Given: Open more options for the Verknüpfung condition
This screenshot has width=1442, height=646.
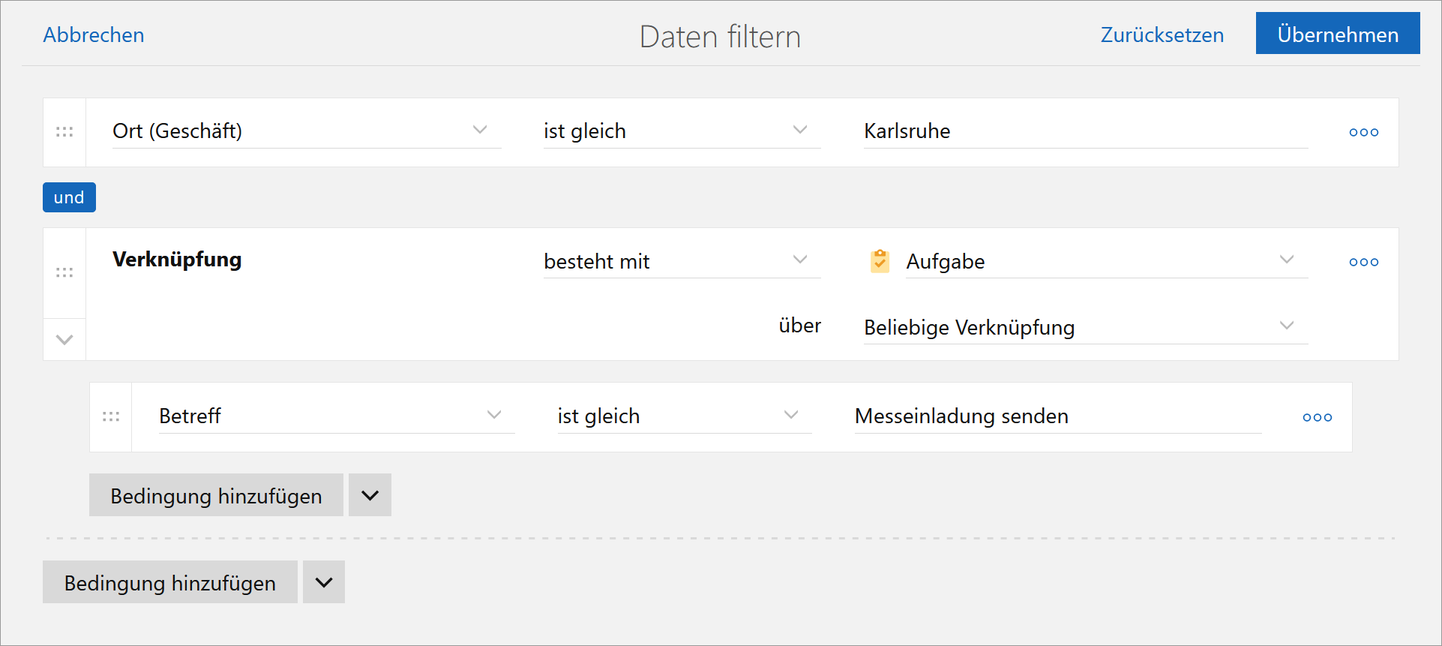Looking at the screenshot, I should pyautogui.click(x=1363, y=261).
